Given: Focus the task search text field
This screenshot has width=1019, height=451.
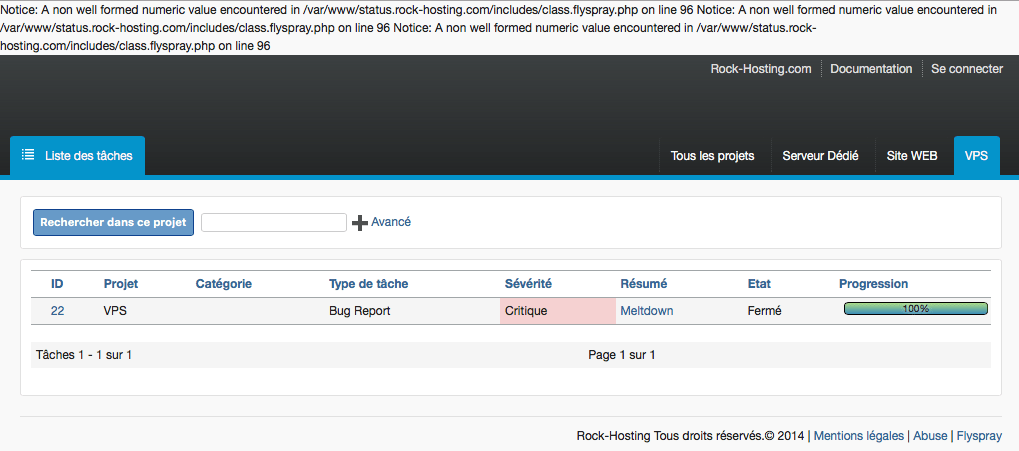Looking at the screenshot, I should click(273, 222).
